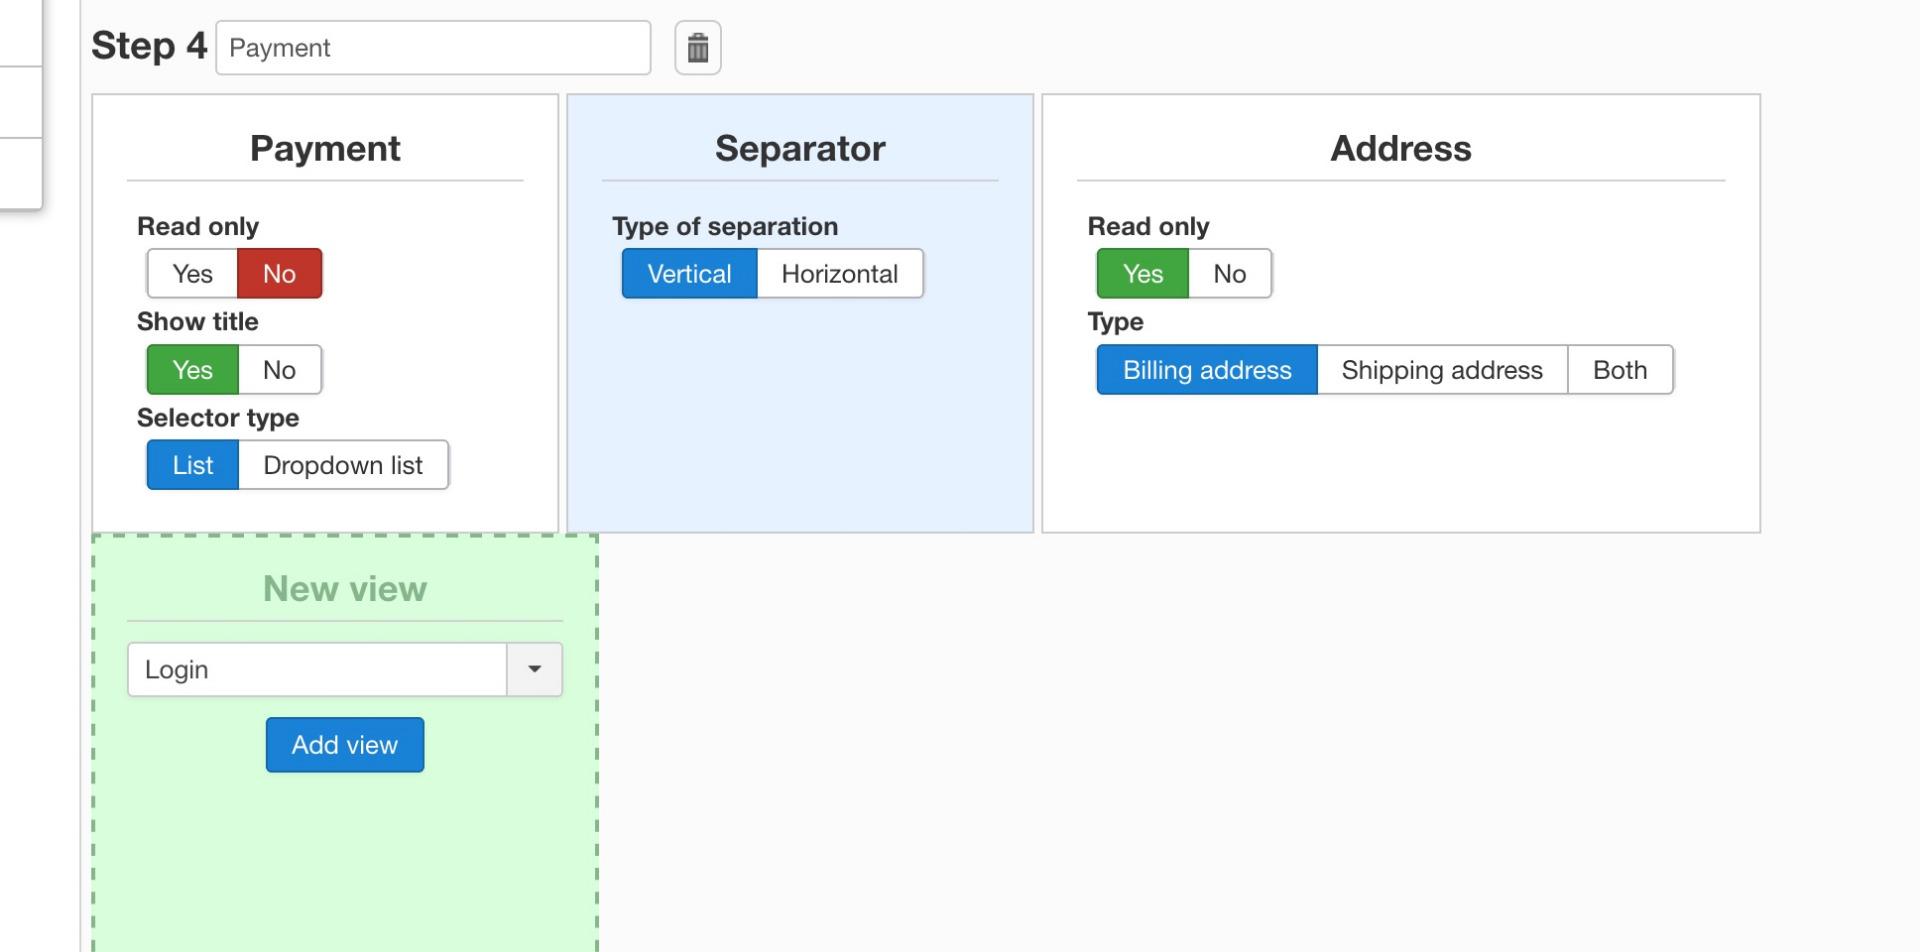Set Payment Read only to Yes

click(x=192, y=274)
